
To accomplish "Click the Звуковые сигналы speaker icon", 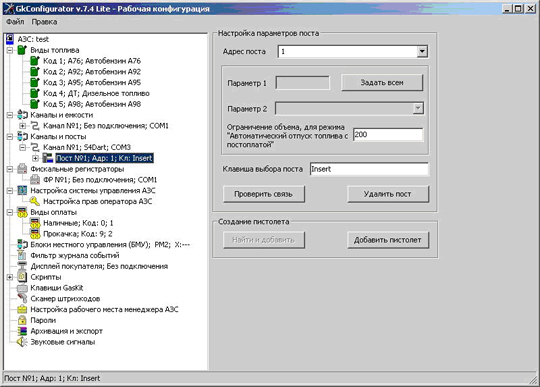I will (x=22, y=342).
